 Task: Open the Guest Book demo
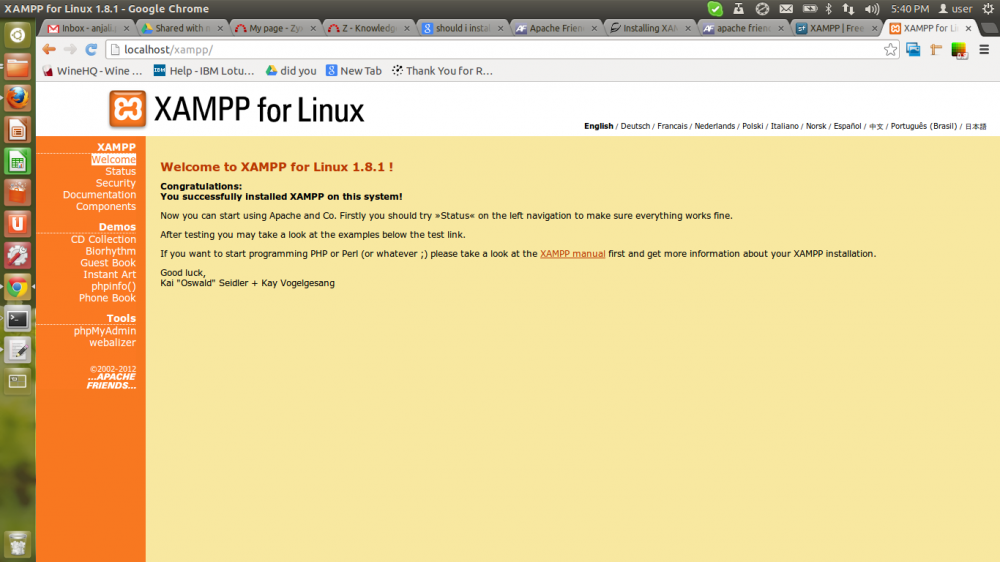click(x=108, y=263)
